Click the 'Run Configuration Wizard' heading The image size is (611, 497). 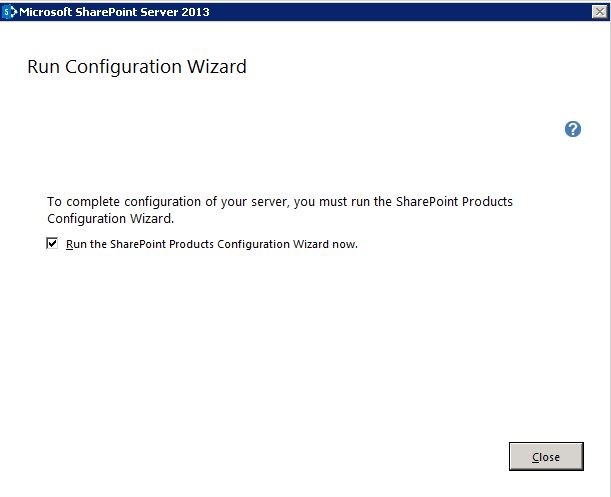tap(137, 67)
